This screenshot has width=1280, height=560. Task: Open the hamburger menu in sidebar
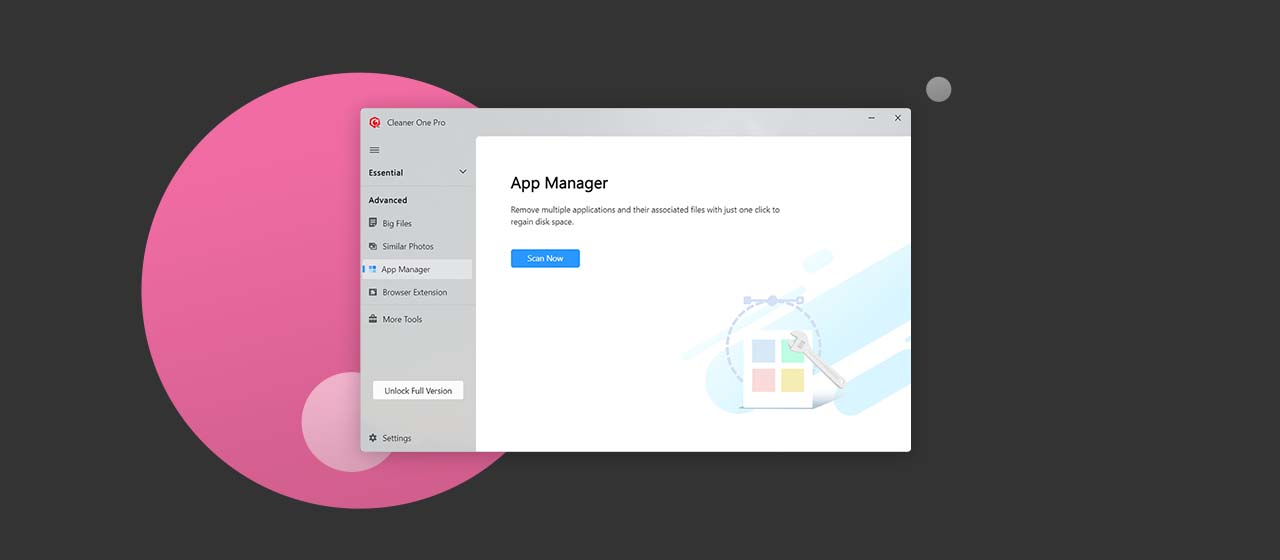(375, 150)
